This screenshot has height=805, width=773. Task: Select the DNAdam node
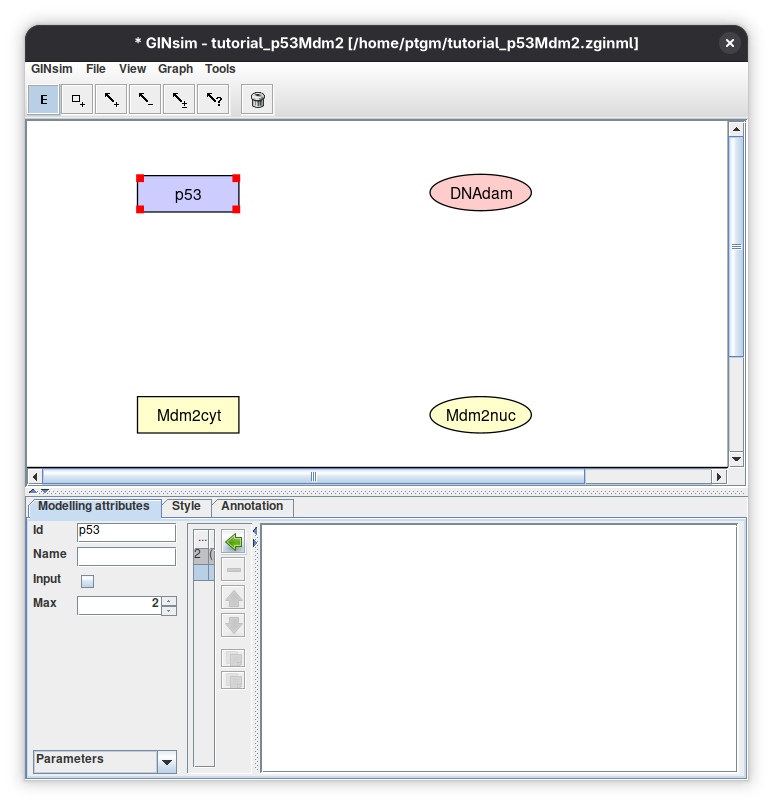tap(480, 193)
